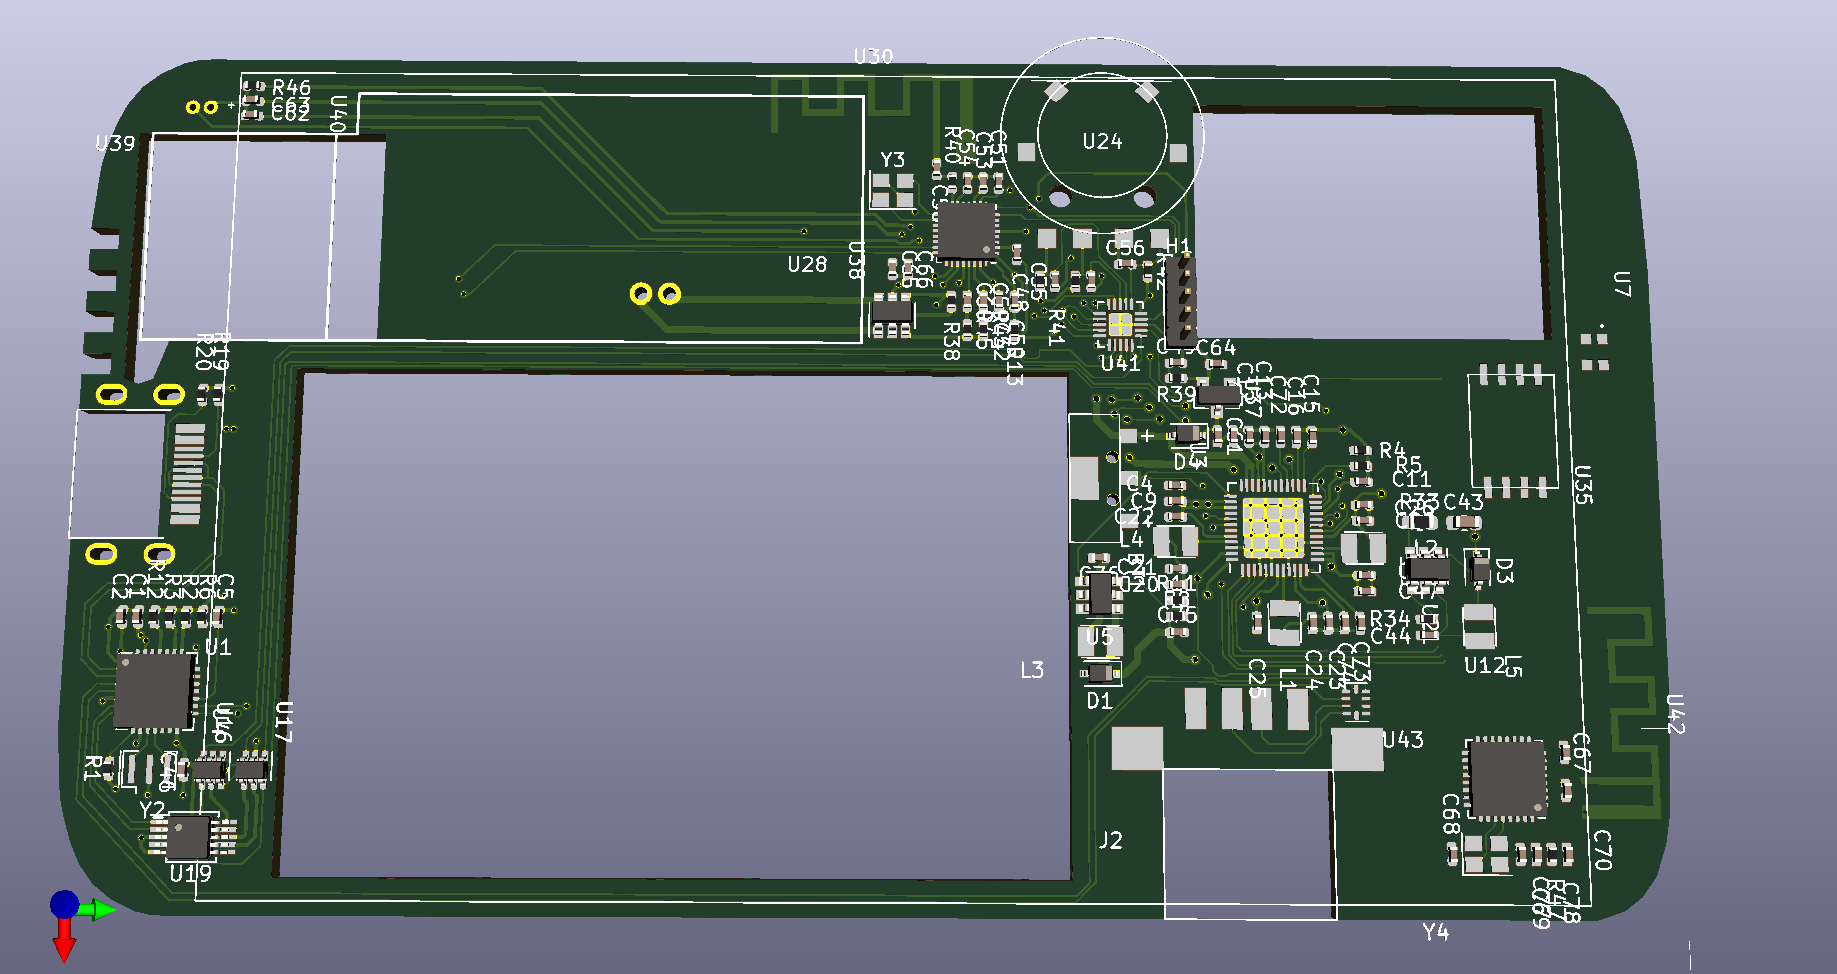Click the C56 capacitor label
Screen dimensions: 1837x974
1125,247
